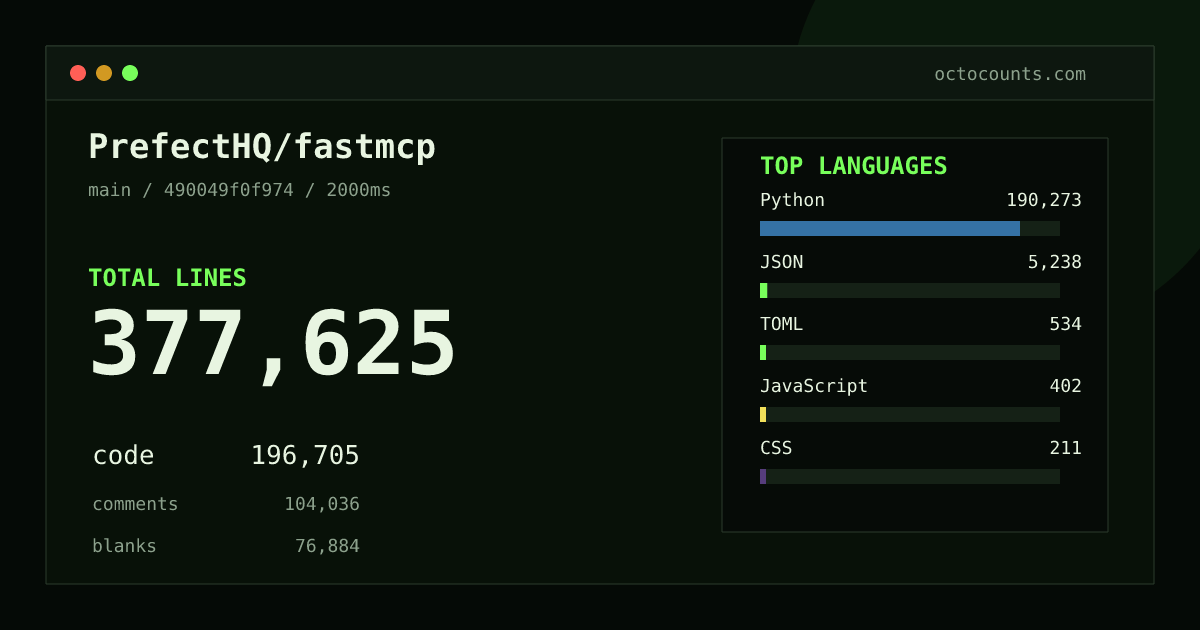The image size is (1200, 630).
Task: Click the 'blanks' row label
Action: click(124, 546)
